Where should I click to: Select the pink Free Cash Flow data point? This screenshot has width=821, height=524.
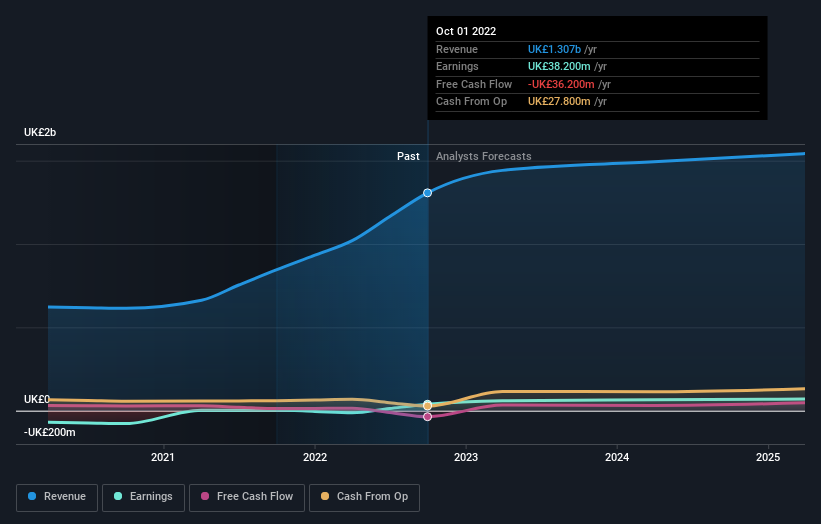coord(427,417)
